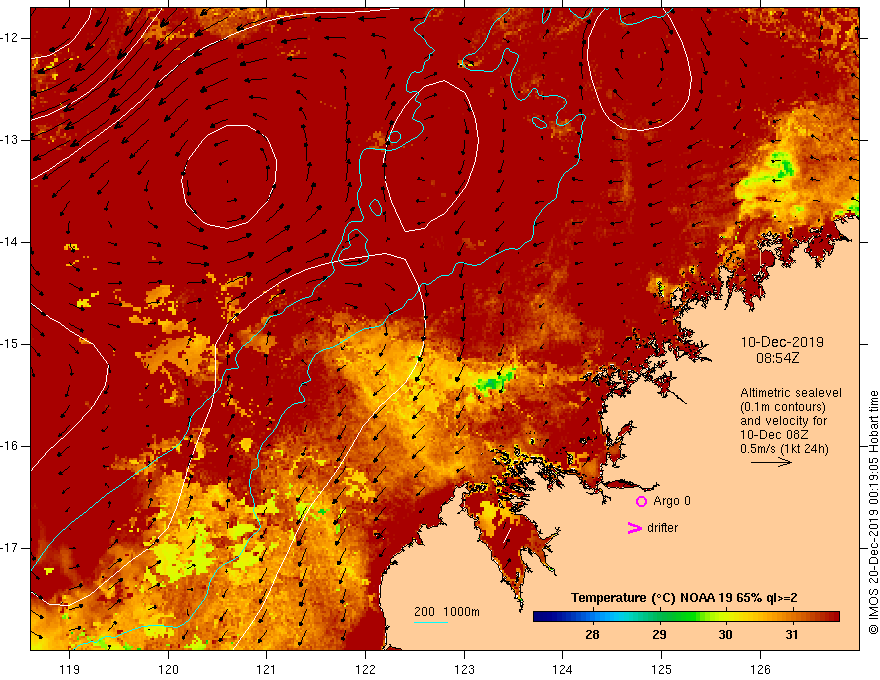Click the 30 colorbar tick label
The height and width of the screenshot is (680, 880).
(725, 635)
